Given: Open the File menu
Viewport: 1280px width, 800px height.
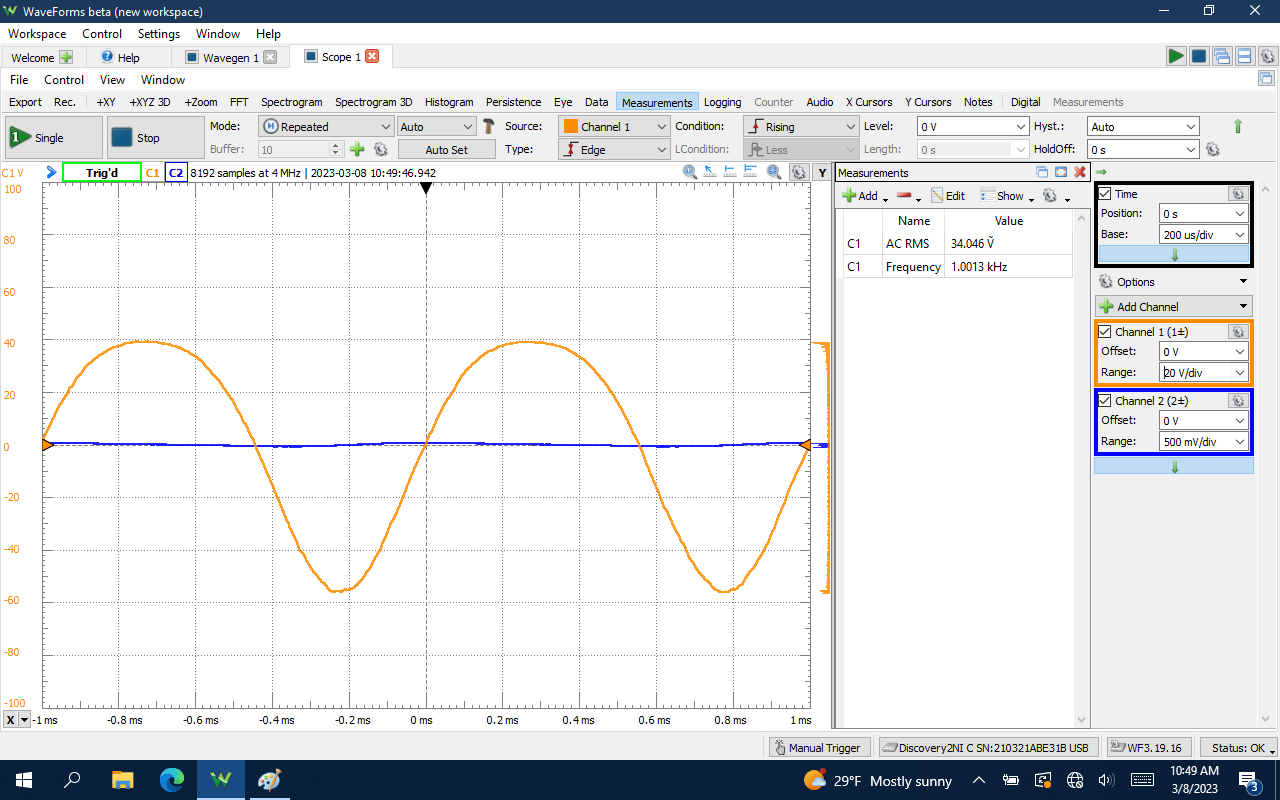Looking at the screenshot, I should [x=19, y=79].
